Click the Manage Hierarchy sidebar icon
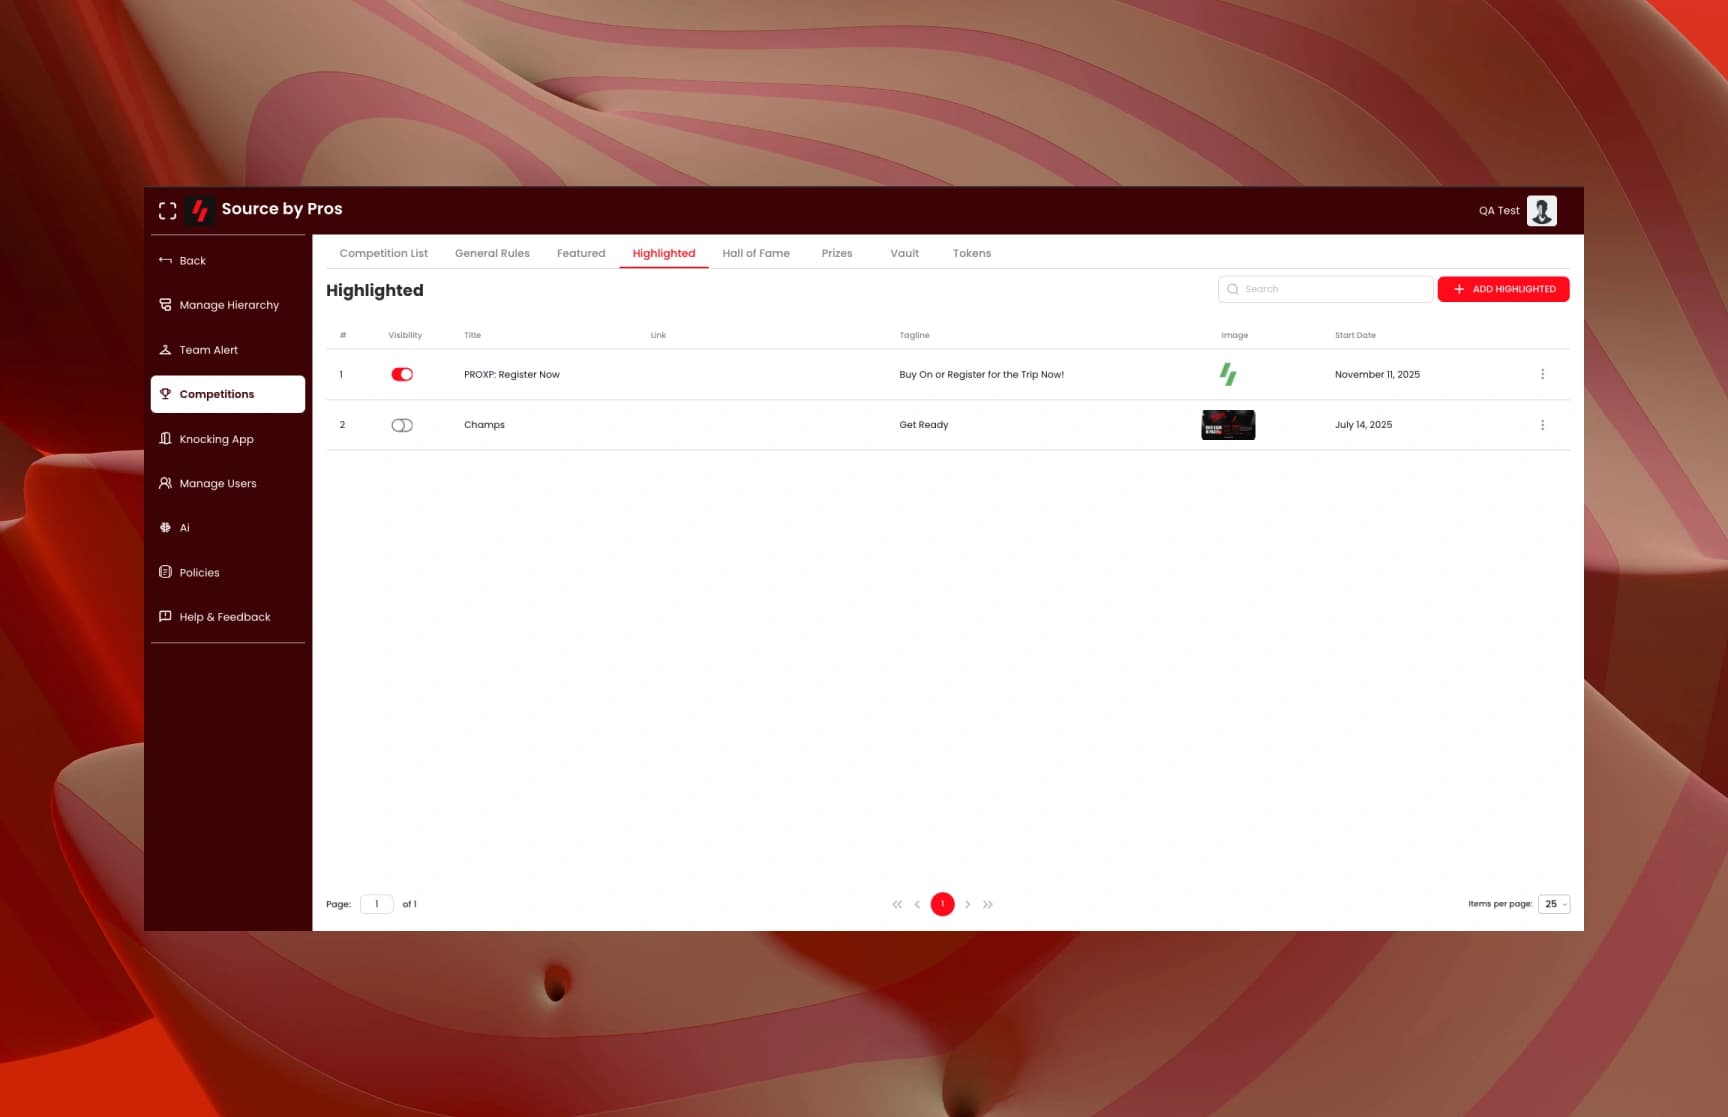This screenshot has width=1728, height=1117. [165, 305]
